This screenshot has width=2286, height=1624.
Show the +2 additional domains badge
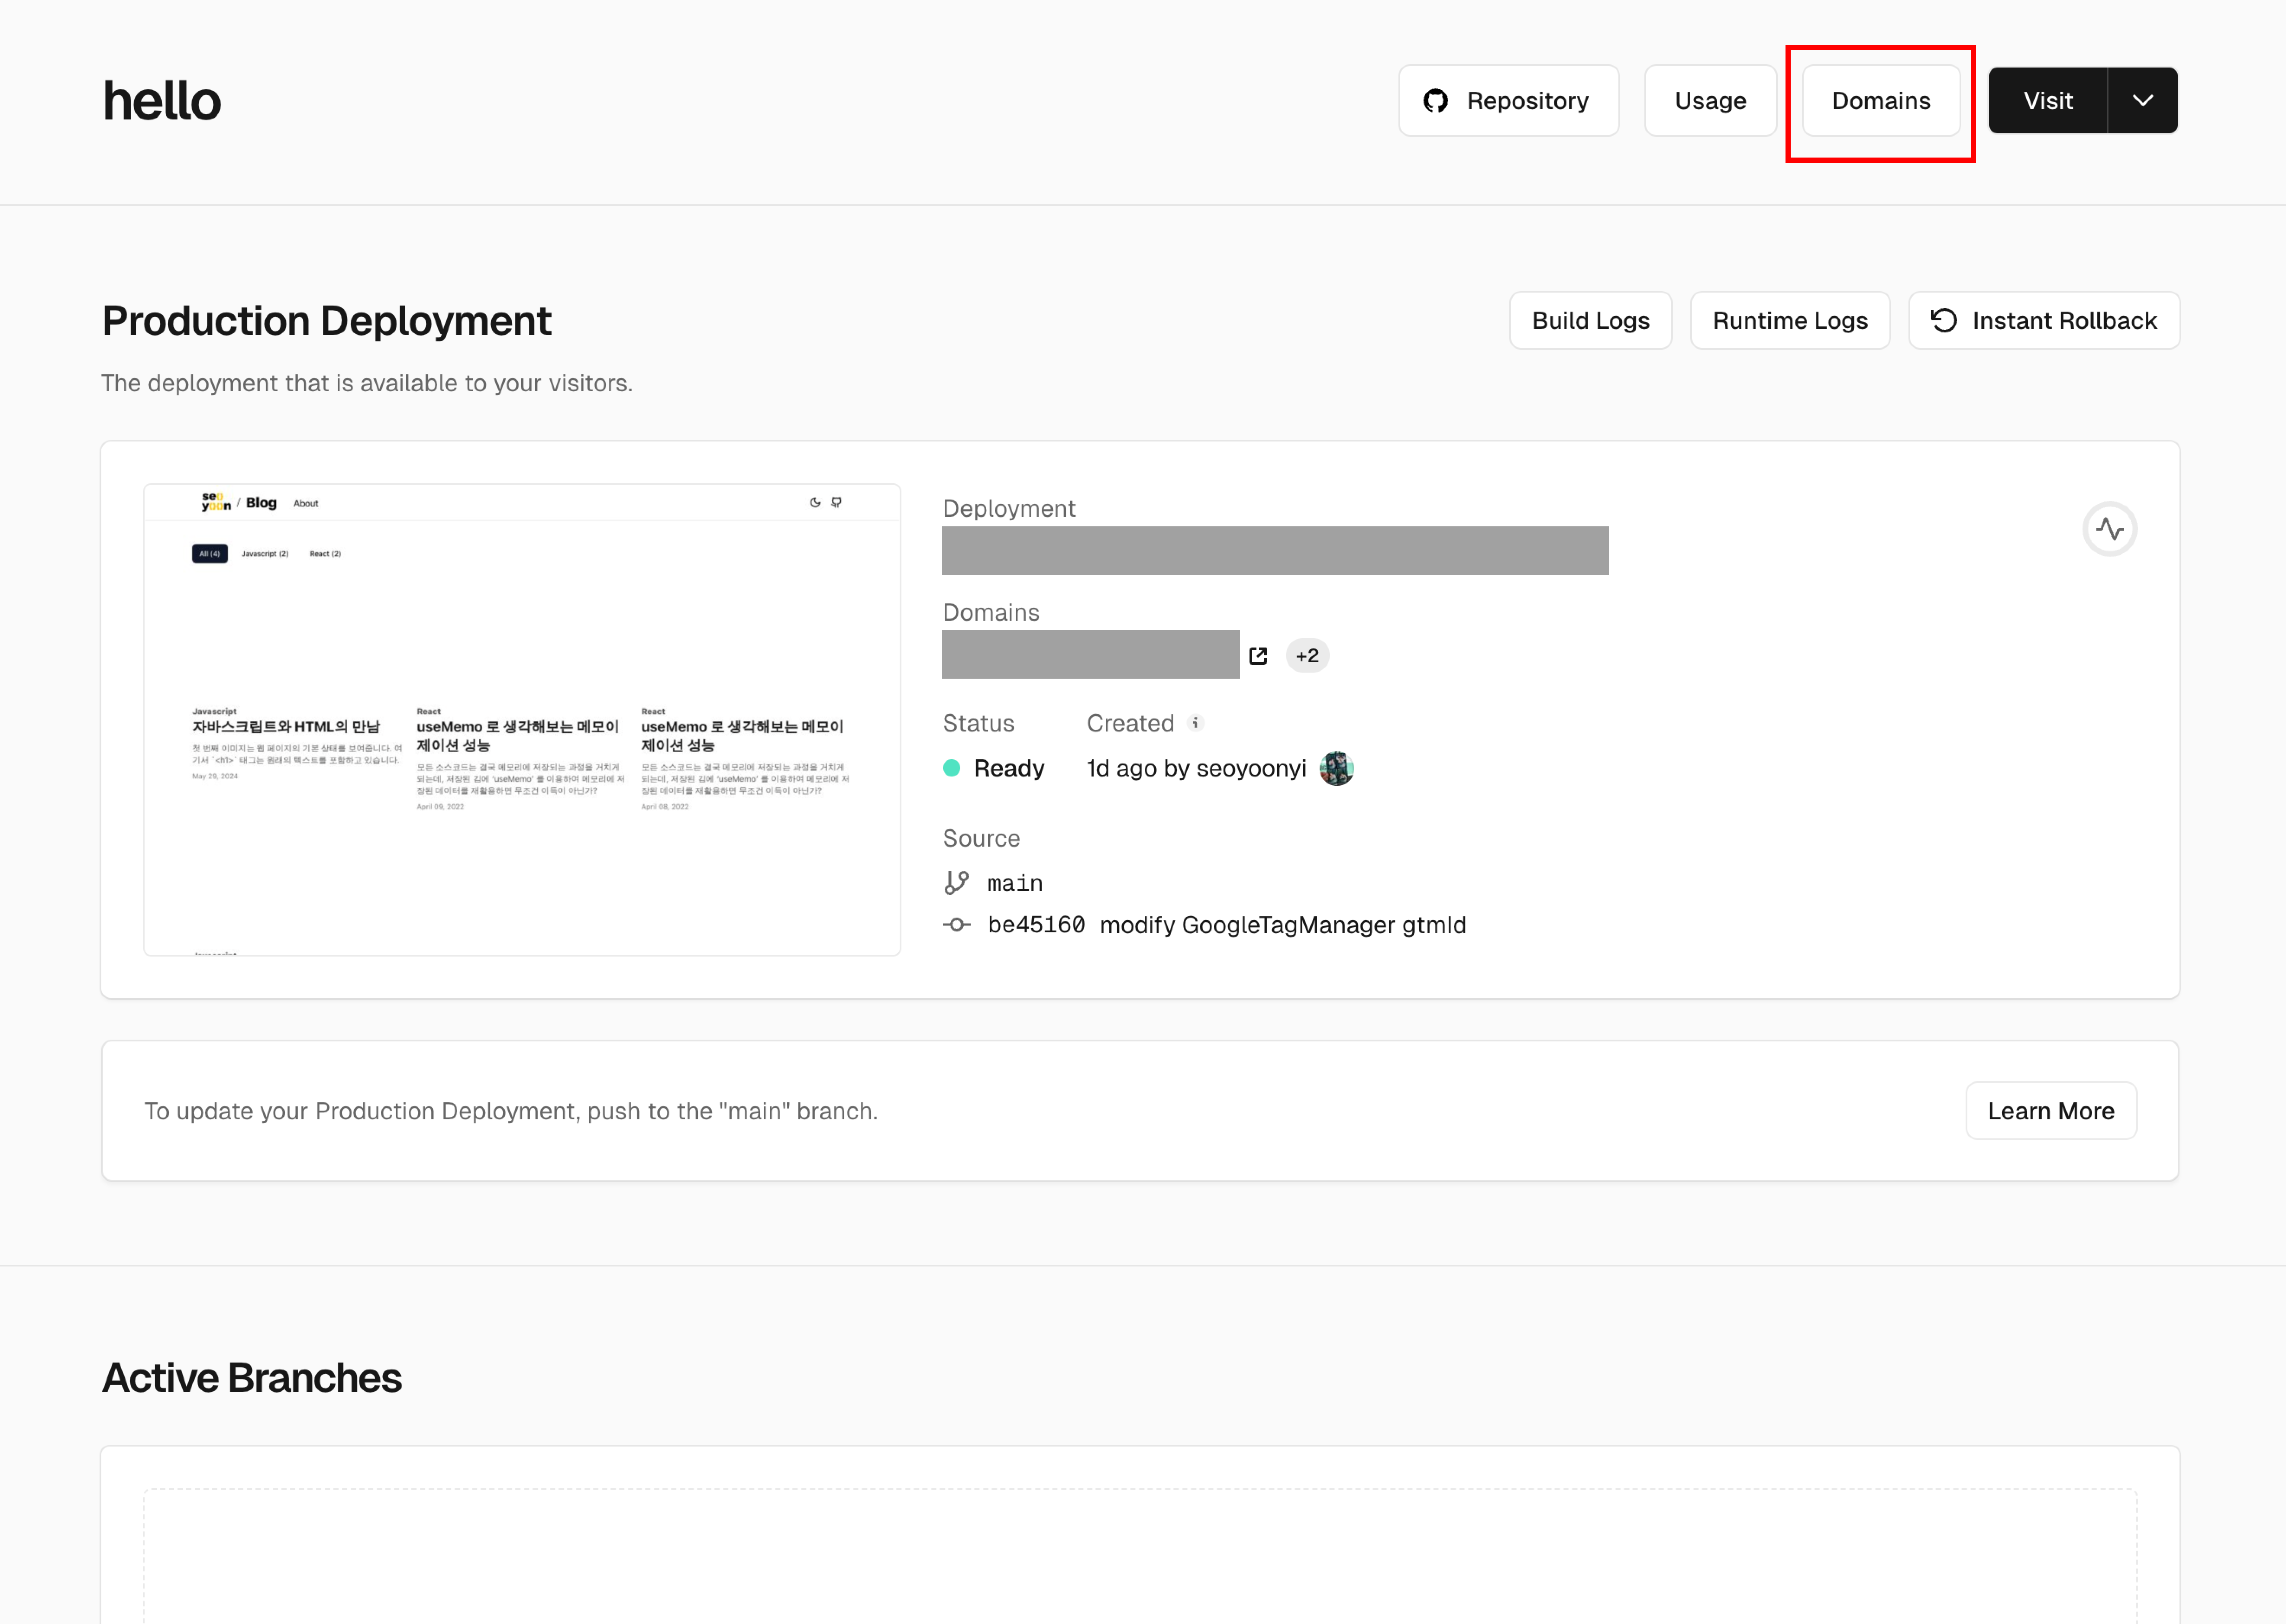(x=1307, y=656)
